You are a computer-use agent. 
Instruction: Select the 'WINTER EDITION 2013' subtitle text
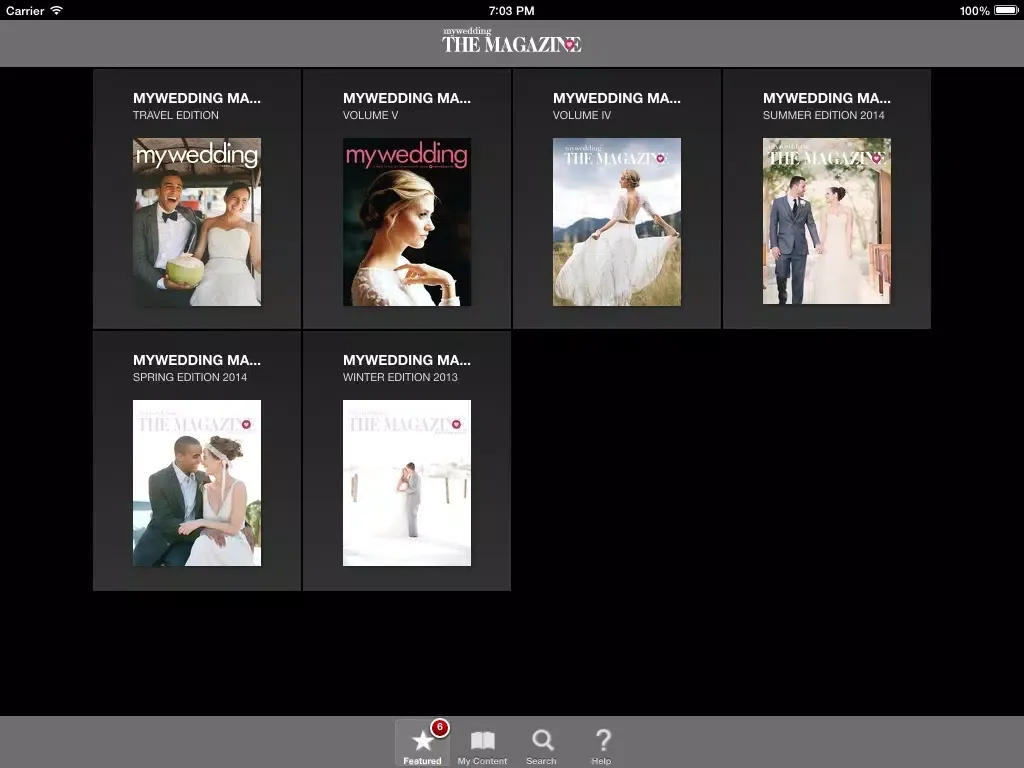pyautogui.click(x=400, y=377)
